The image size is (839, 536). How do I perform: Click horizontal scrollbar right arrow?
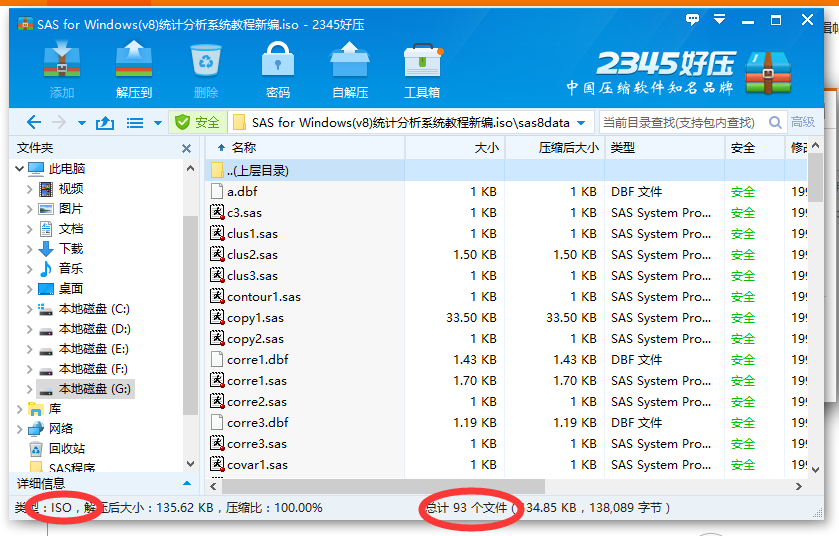click(799, 486)
